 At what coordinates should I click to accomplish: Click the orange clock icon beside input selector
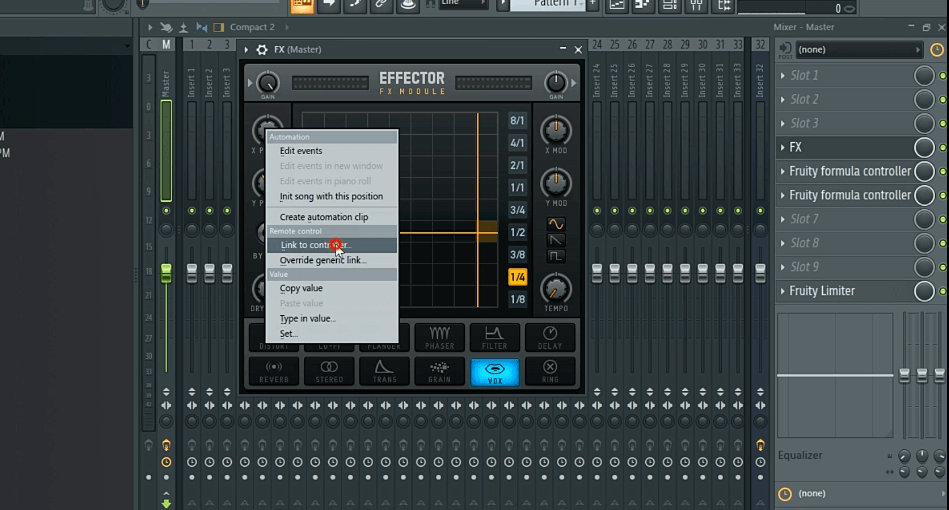click(936, 50)
